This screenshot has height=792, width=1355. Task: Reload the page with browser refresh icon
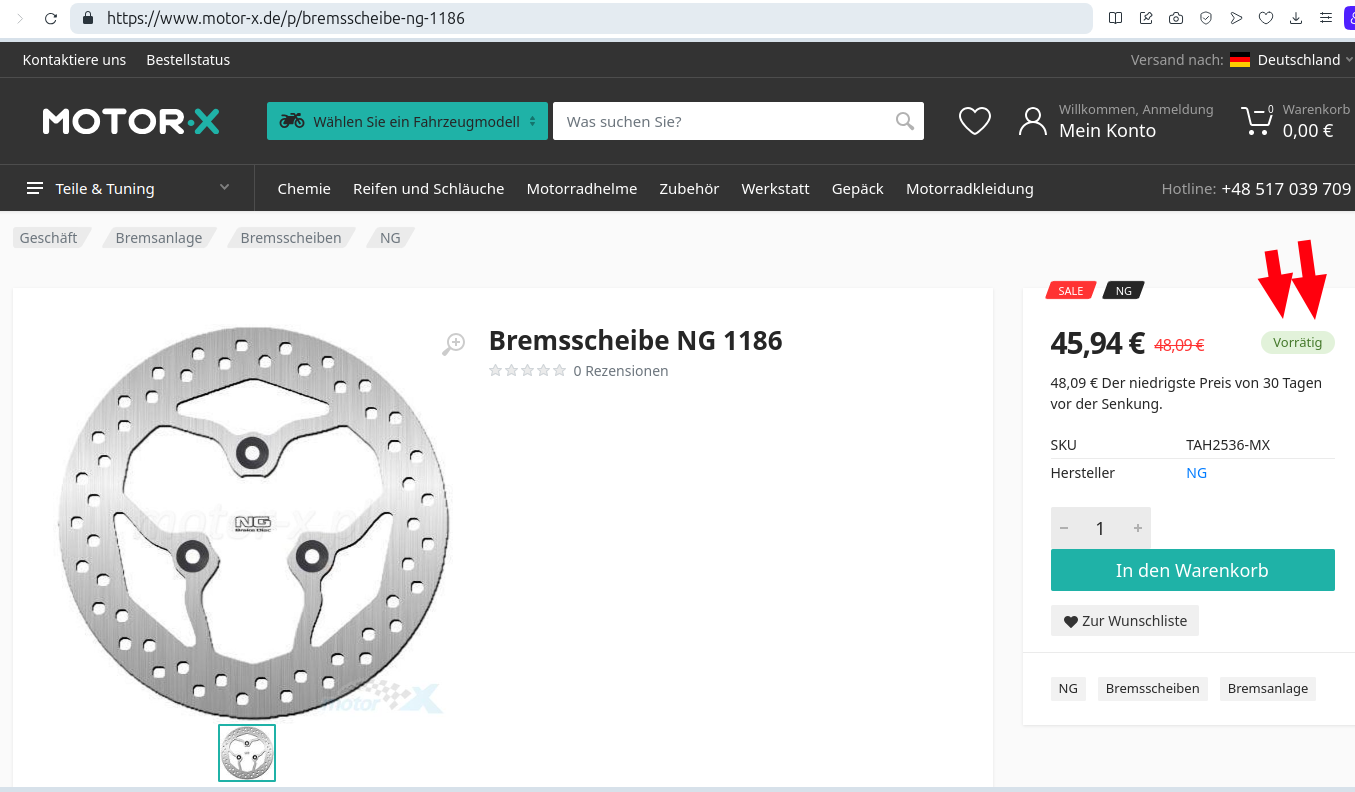(51, 18)
